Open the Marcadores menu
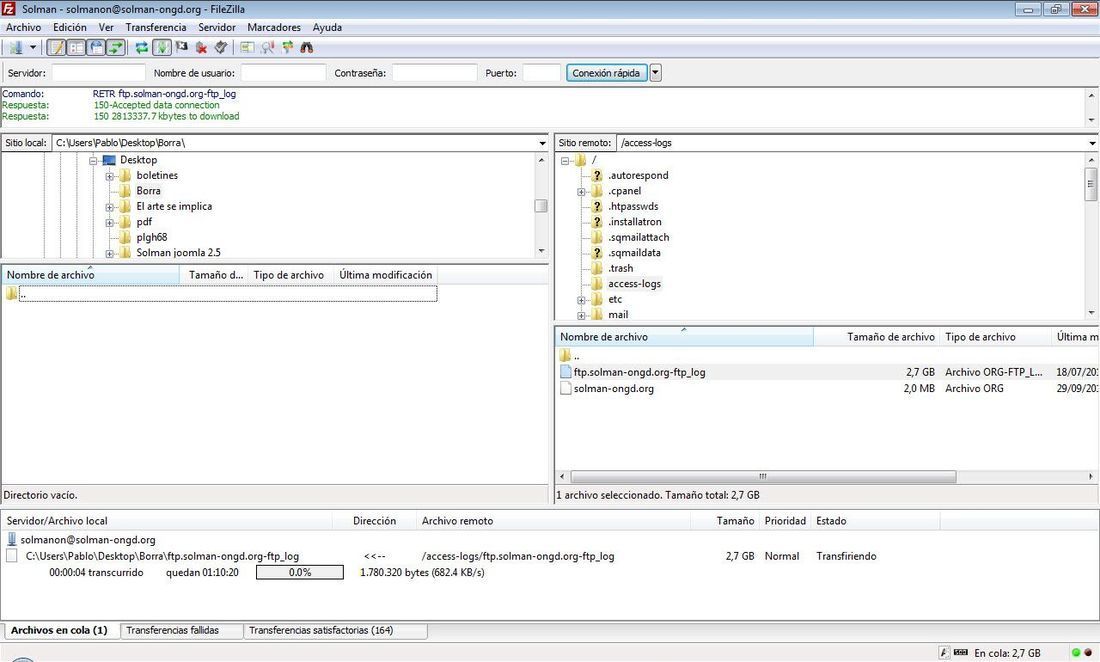 click(x=274, y=27)
